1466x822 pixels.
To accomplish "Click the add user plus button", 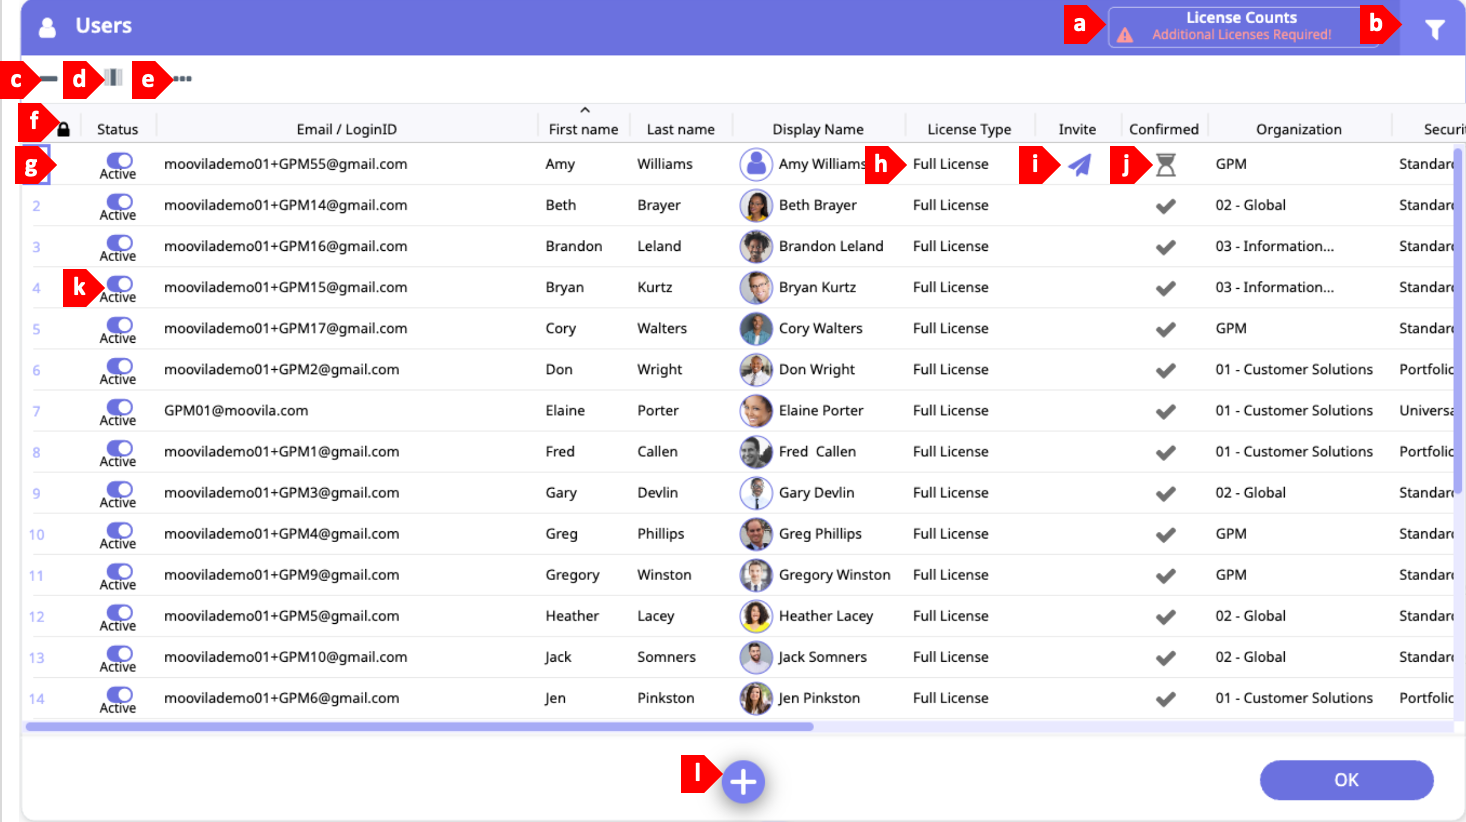I will 743,782.
